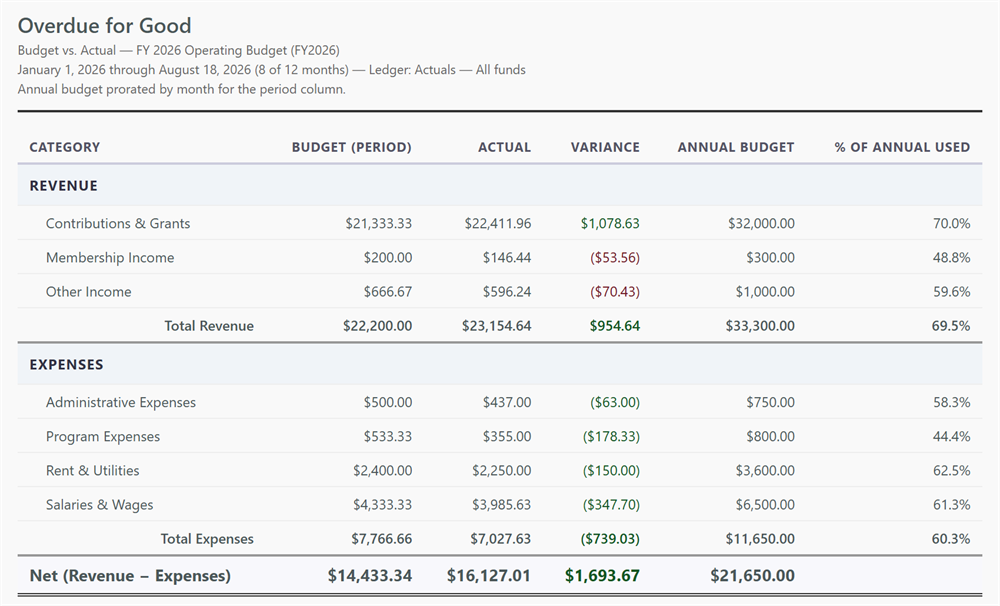
Task: Select the 'Rent & Utilities' row label
Action: pyautogui.click(x=92, y=471)
